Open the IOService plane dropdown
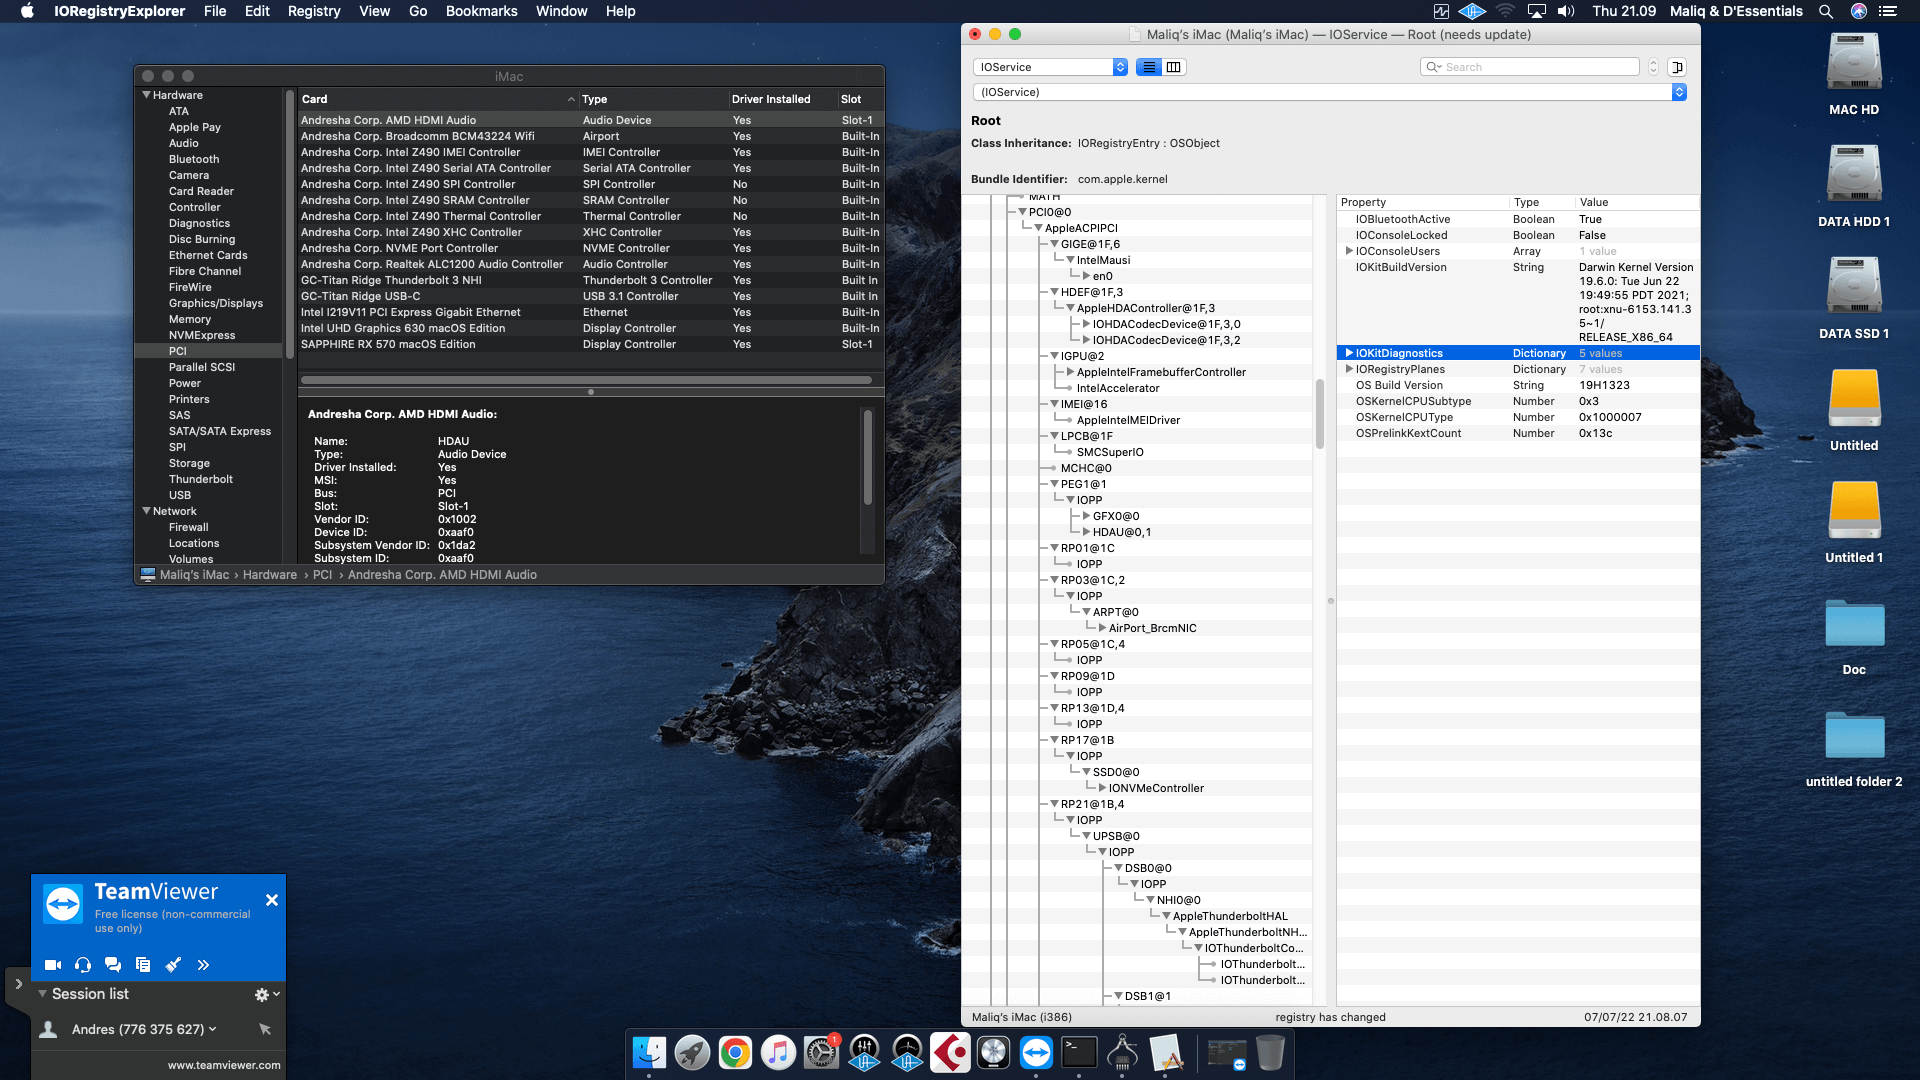Viewport: 1920px width, 1080px height. [x=1050, y=67]
